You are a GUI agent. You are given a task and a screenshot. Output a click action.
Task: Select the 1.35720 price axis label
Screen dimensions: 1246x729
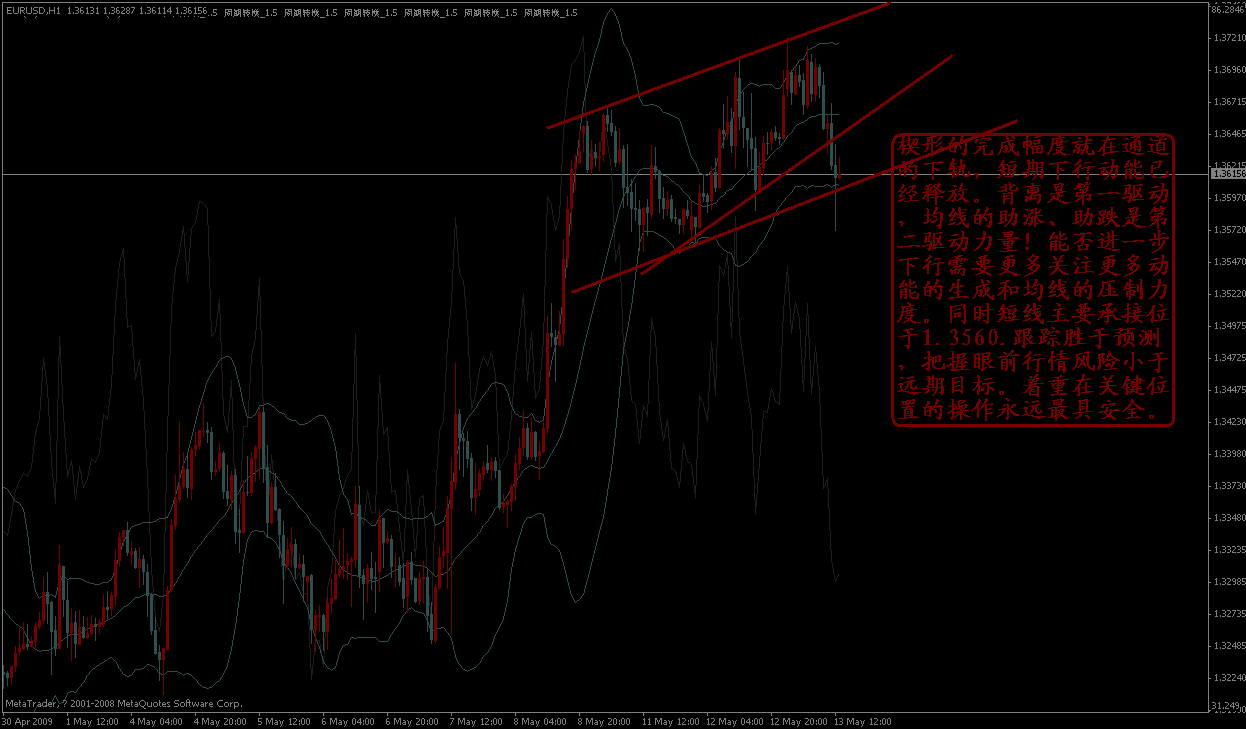coord(1228,230)
